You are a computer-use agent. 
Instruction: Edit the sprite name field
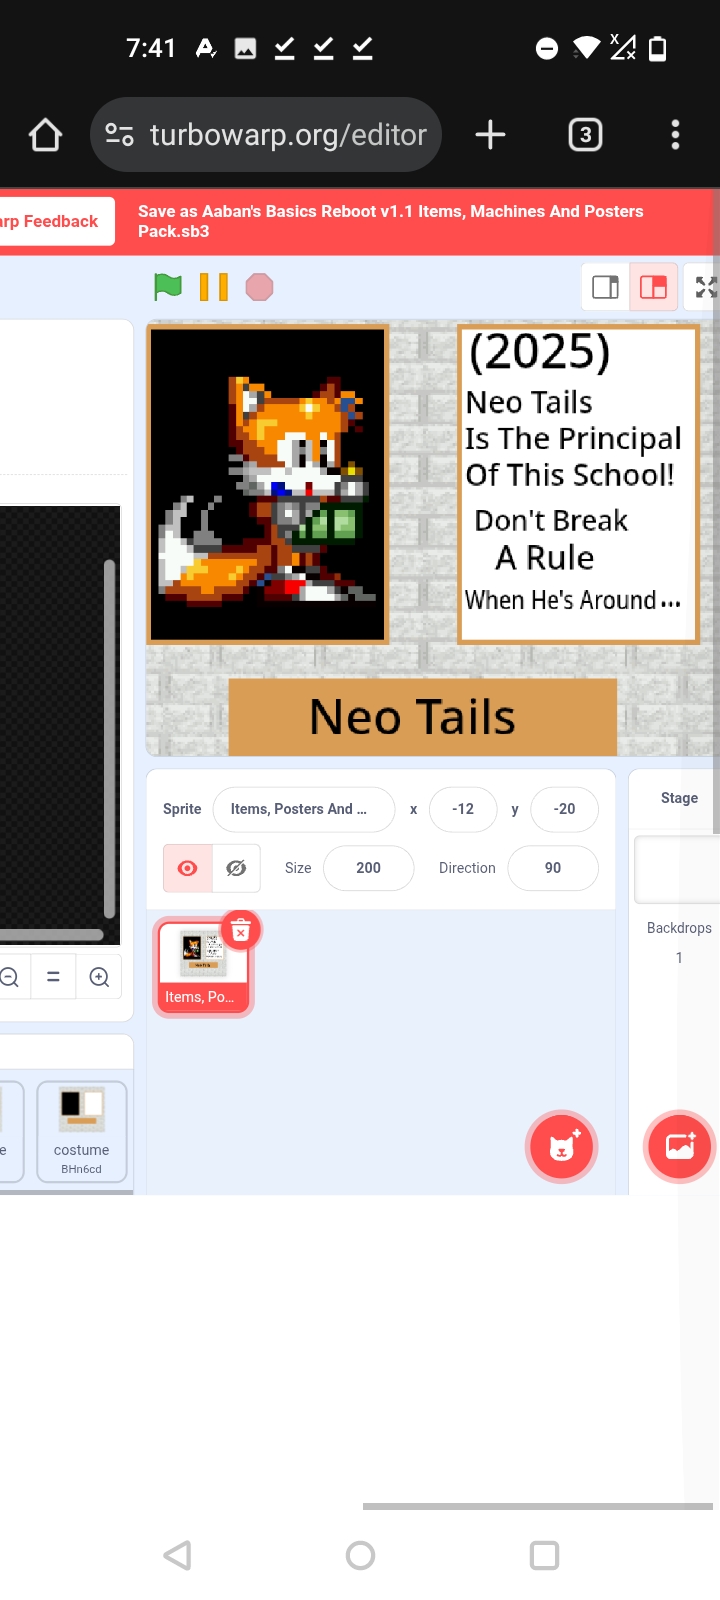point(304,809)
